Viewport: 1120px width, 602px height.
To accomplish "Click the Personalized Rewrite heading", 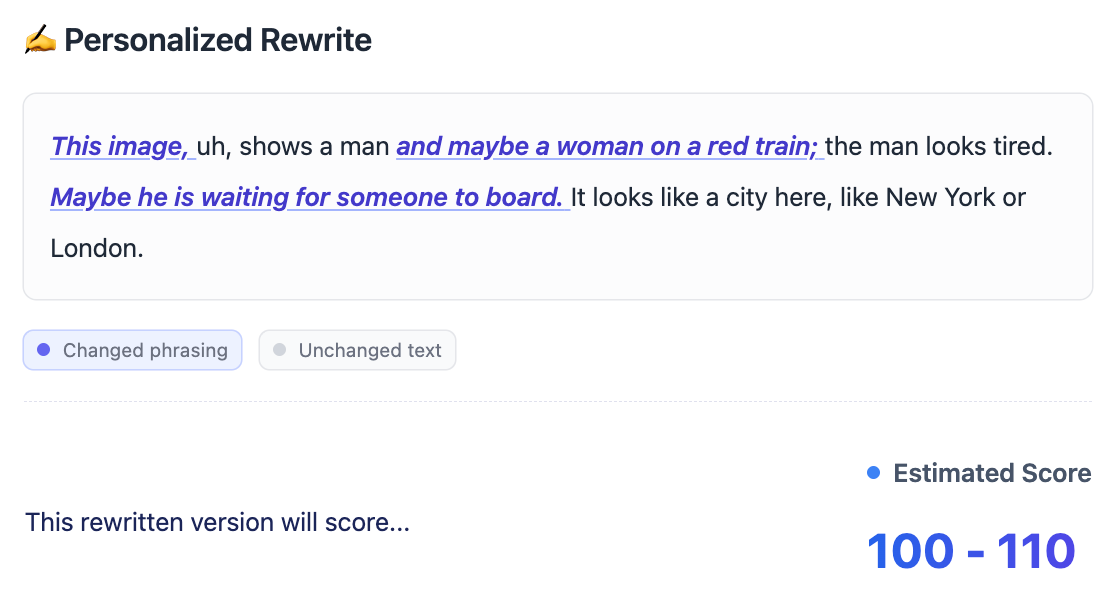I will point(218,41).
